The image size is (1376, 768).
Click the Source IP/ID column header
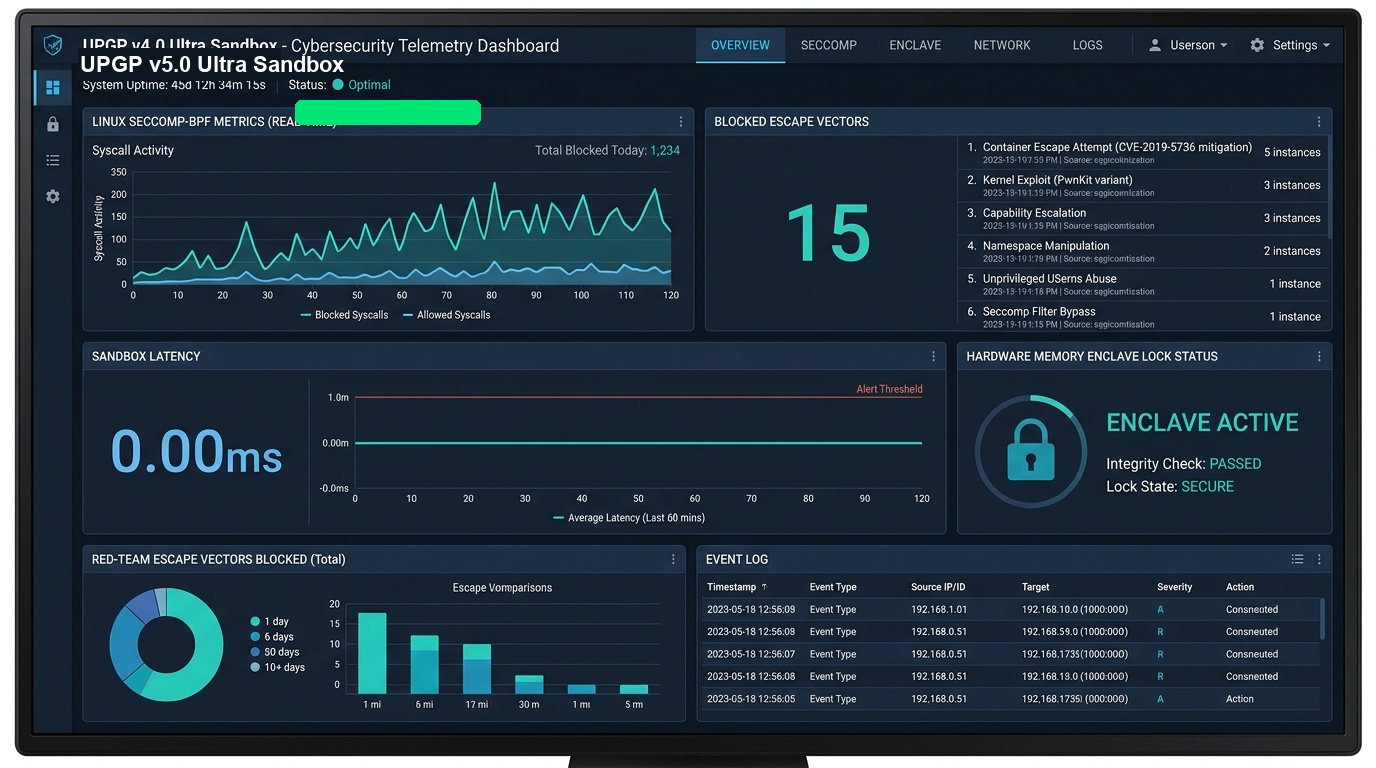[939, 587]
